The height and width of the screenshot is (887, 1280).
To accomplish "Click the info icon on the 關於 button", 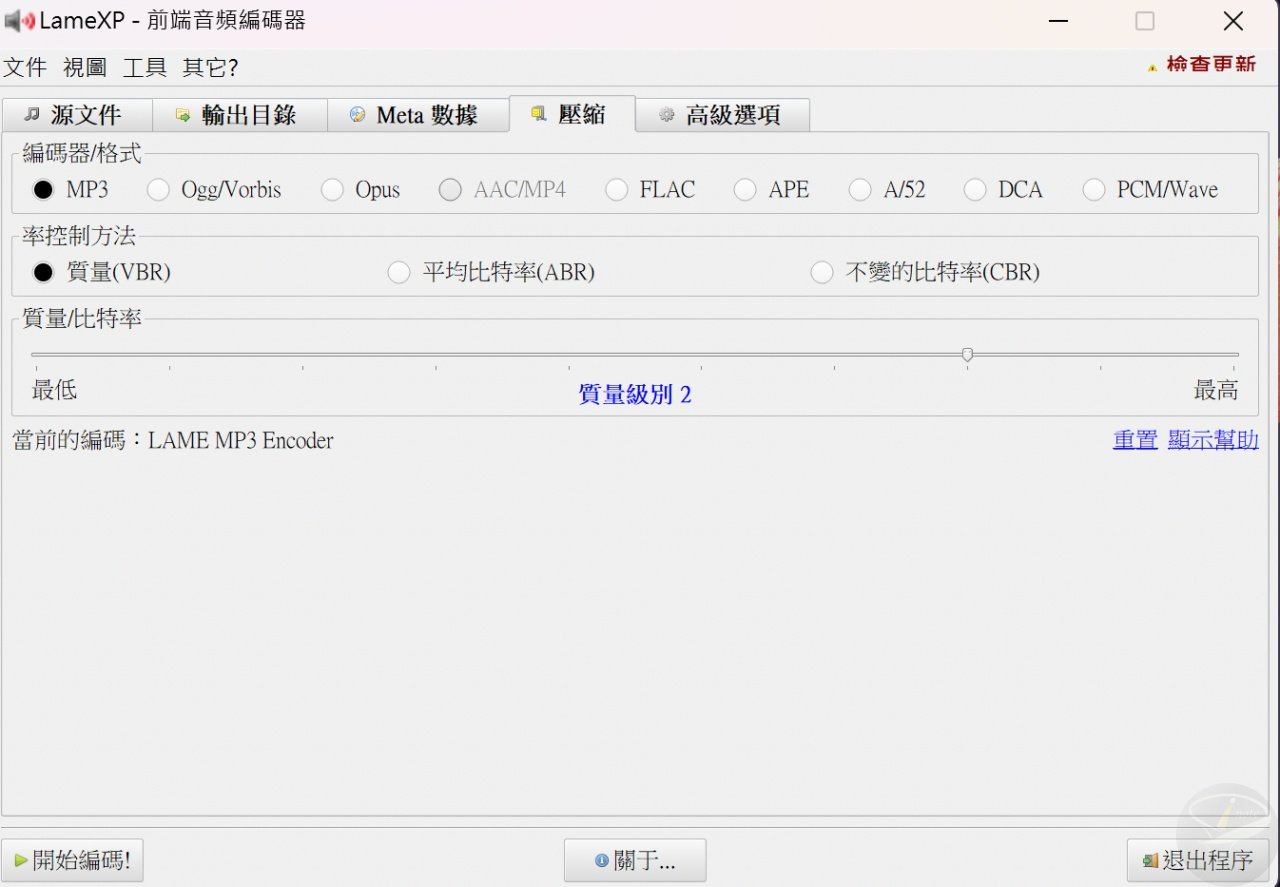I will click(x=600, y=860).
